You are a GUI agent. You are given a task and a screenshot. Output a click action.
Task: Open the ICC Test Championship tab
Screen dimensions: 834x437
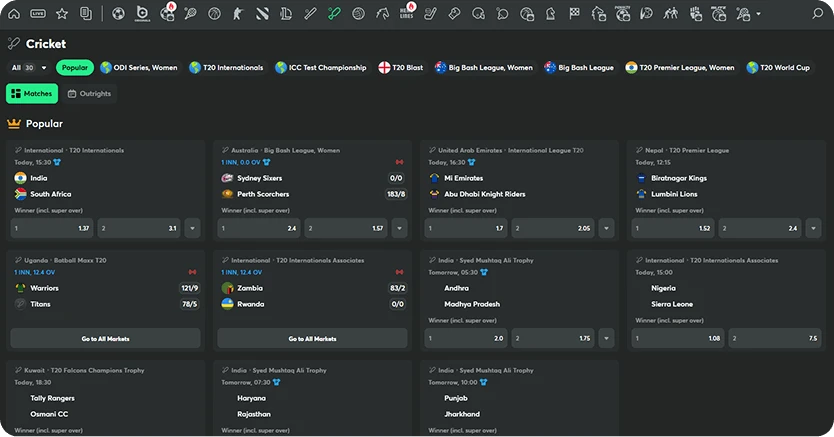(320, 67)
